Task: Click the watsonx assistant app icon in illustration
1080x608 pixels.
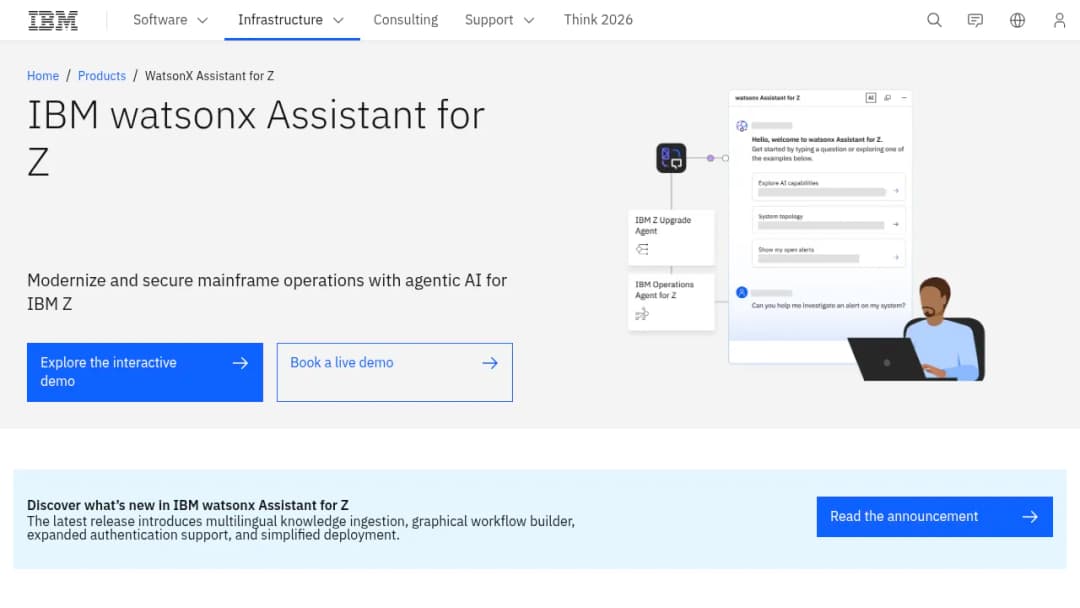Action: (671, 158)
